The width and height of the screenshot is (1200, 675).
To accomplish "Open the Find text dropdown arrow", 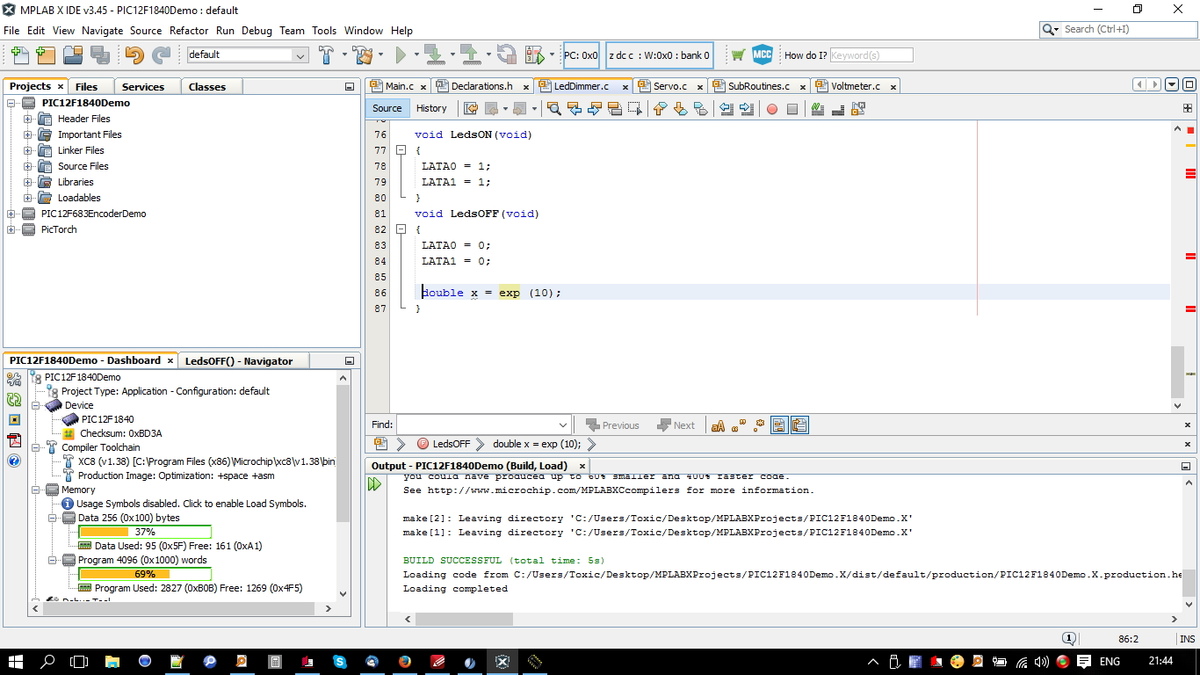I will (x=563, y=425).
